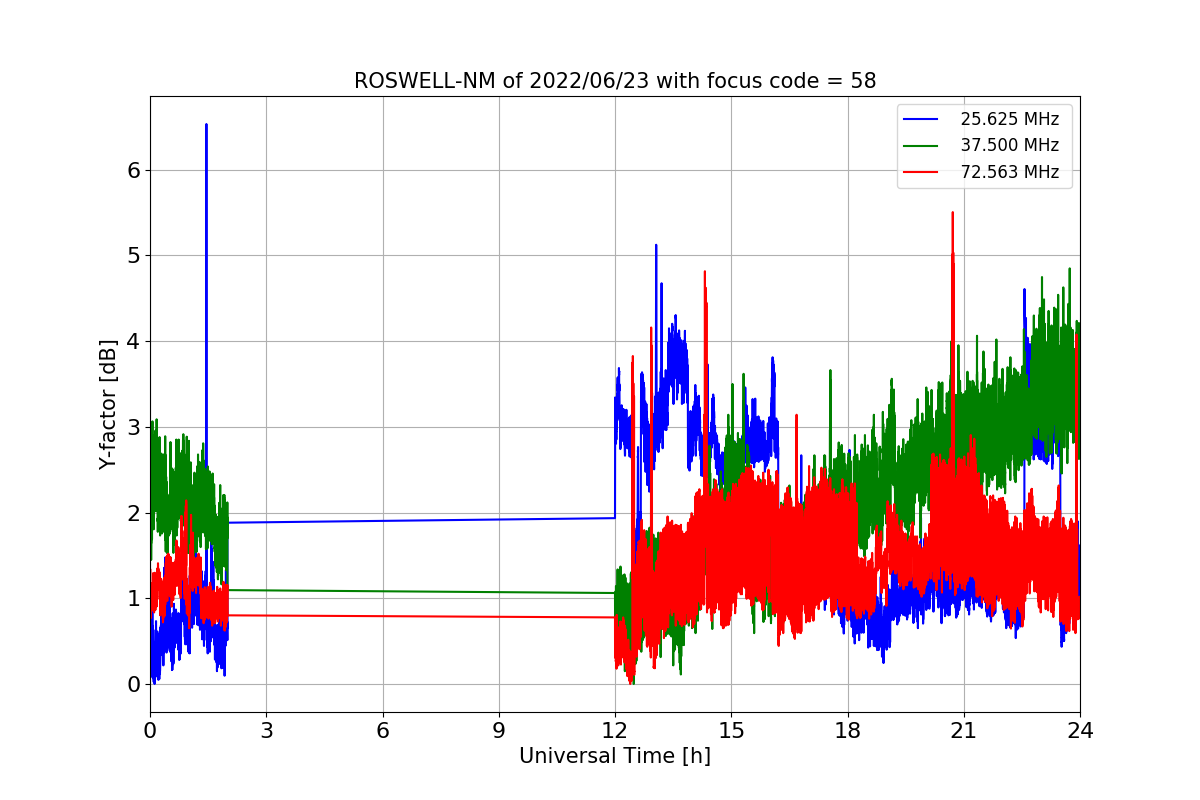Screen dimensions: 1200x800
Task: Click the y-axis tick label 6
Action: pos(133,170)
